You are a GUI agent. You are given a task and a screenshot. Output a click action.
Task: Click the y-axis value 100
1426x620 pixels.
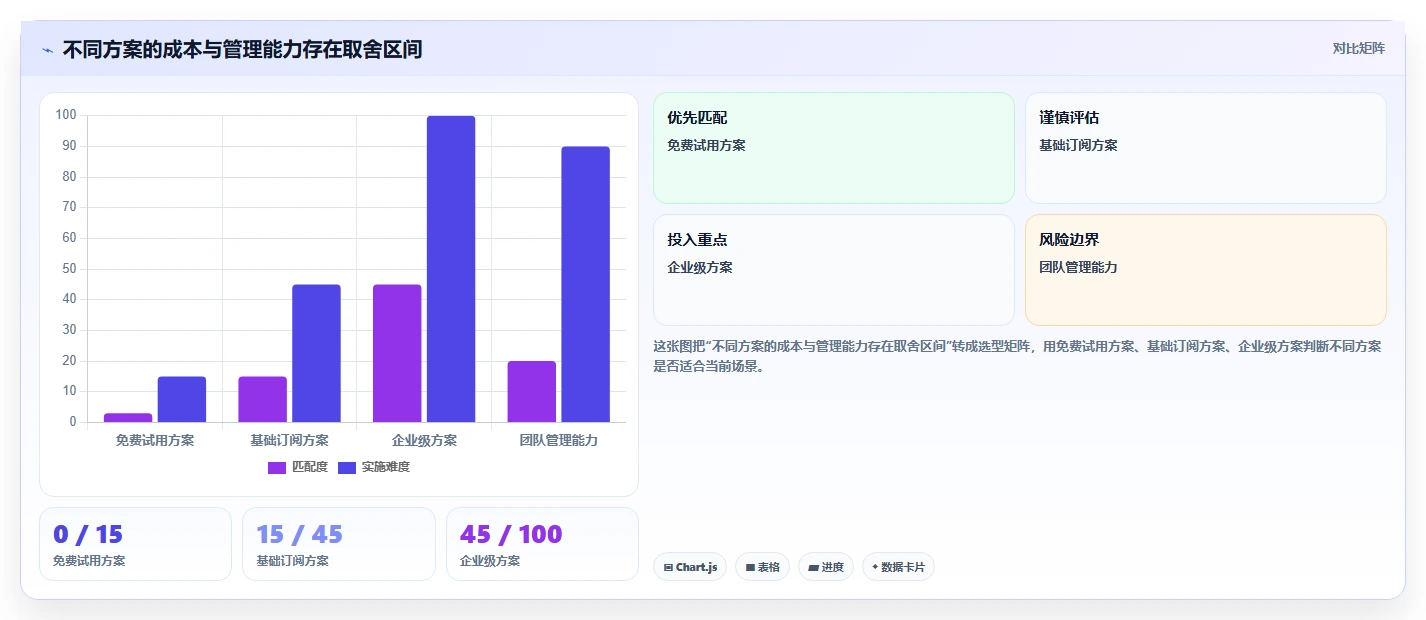coord(66,115)
